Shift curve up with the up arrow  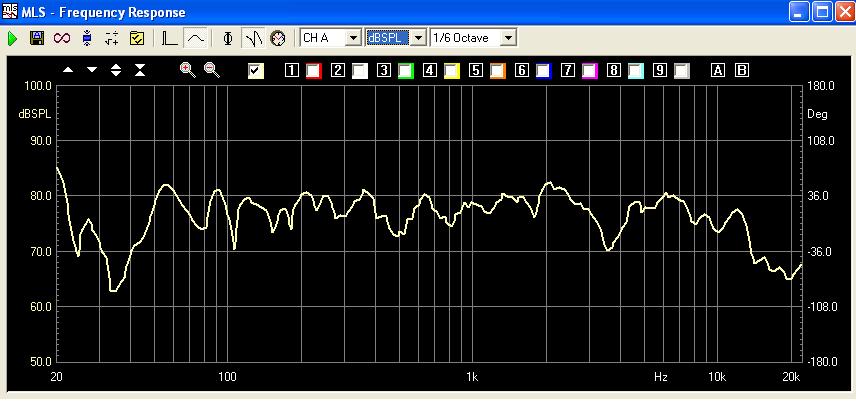click(68, 70)
